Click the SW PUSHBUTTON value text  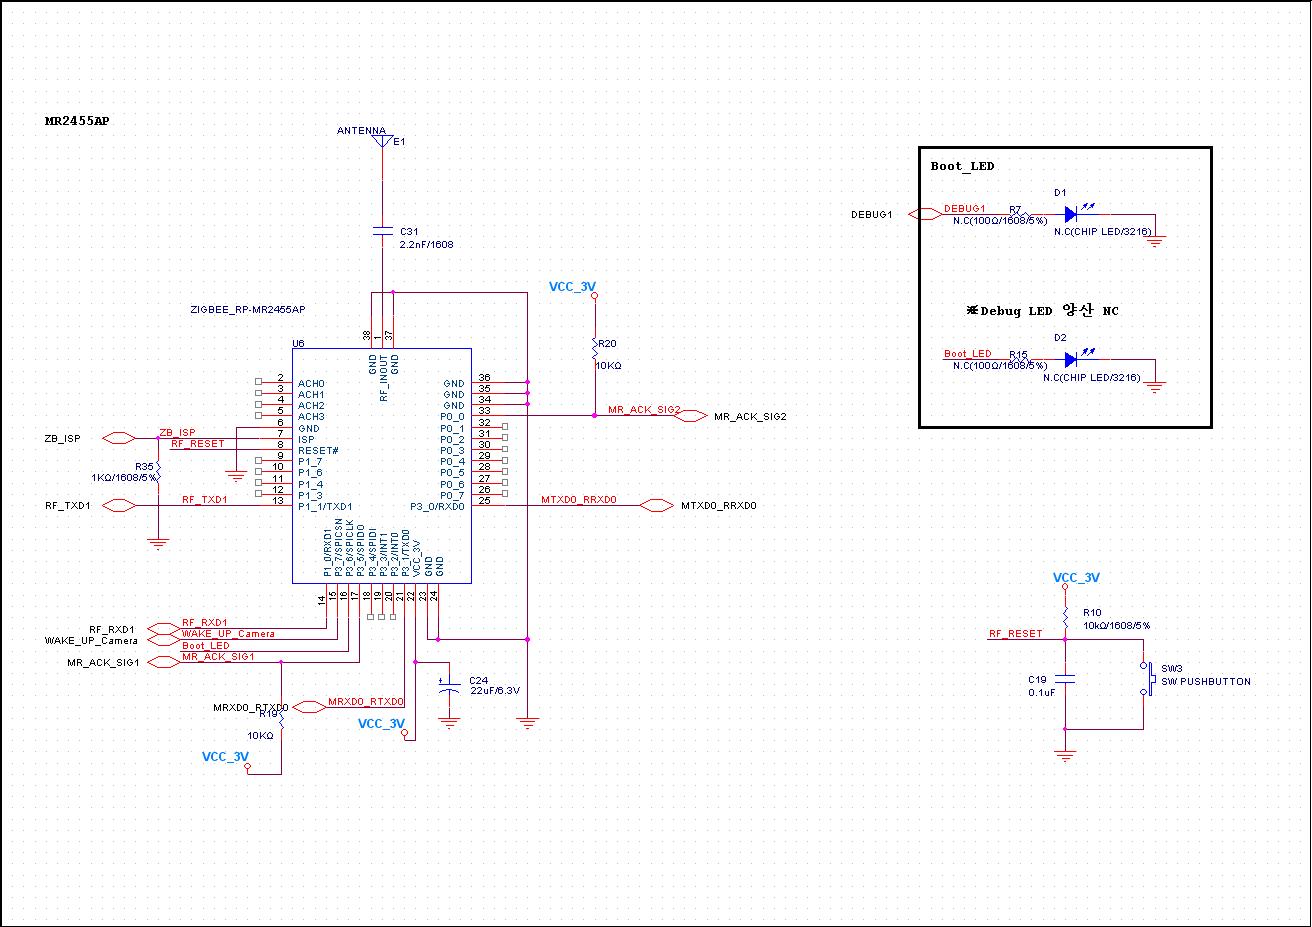click(x=1206, y=681)
